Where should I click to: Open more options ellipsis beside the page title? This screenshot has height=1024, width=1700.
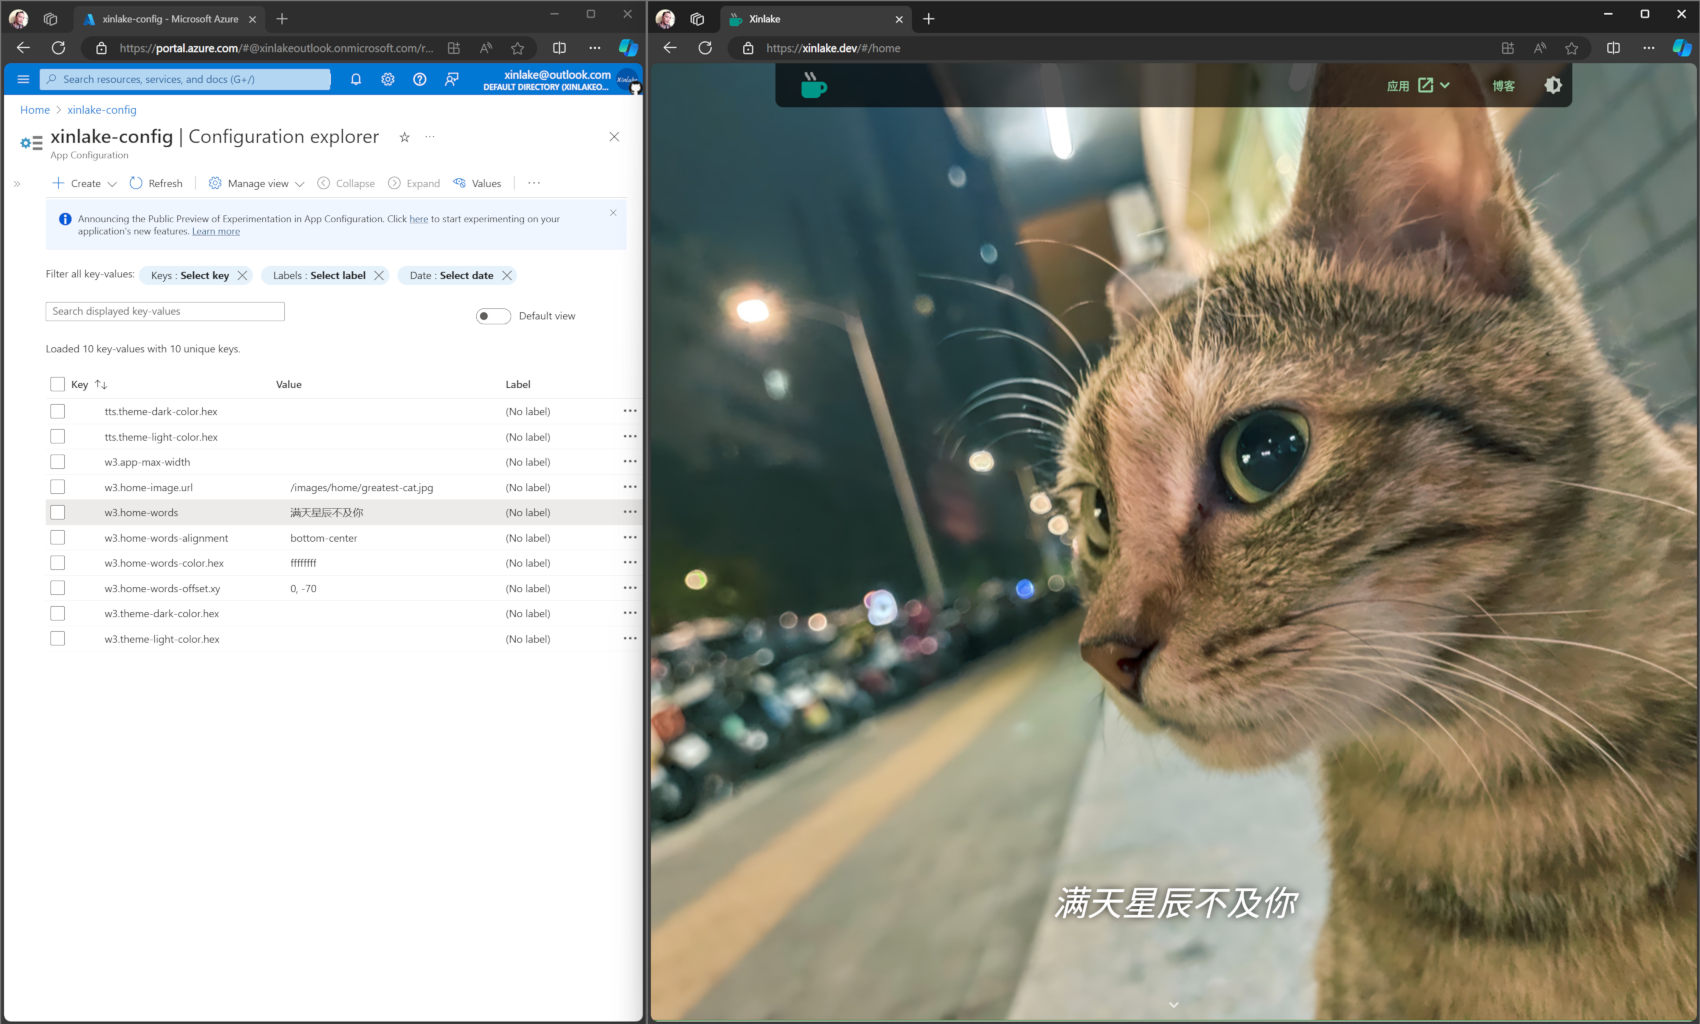point(430,137)
